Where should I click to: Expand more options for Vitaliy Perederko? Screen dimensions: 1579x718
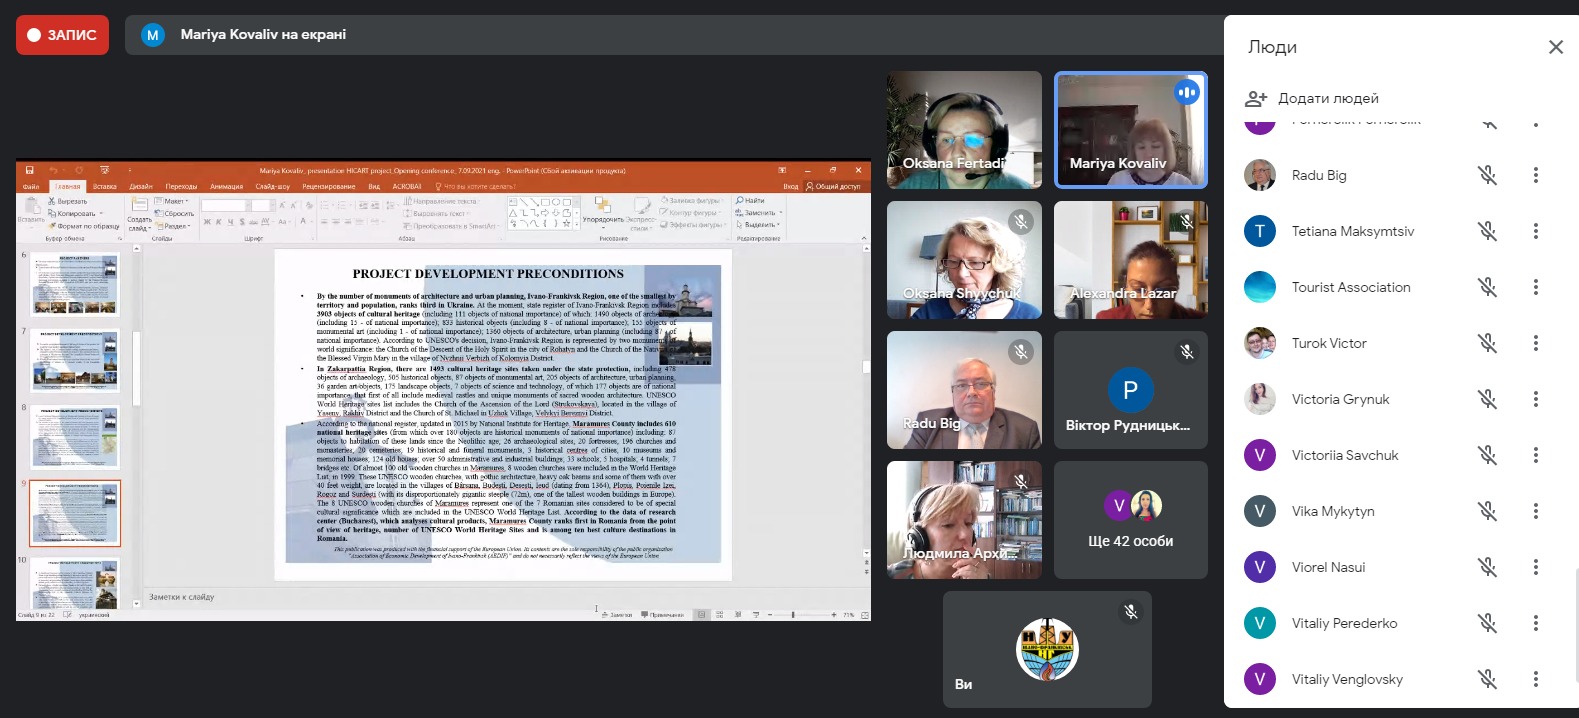point(1535,623)
